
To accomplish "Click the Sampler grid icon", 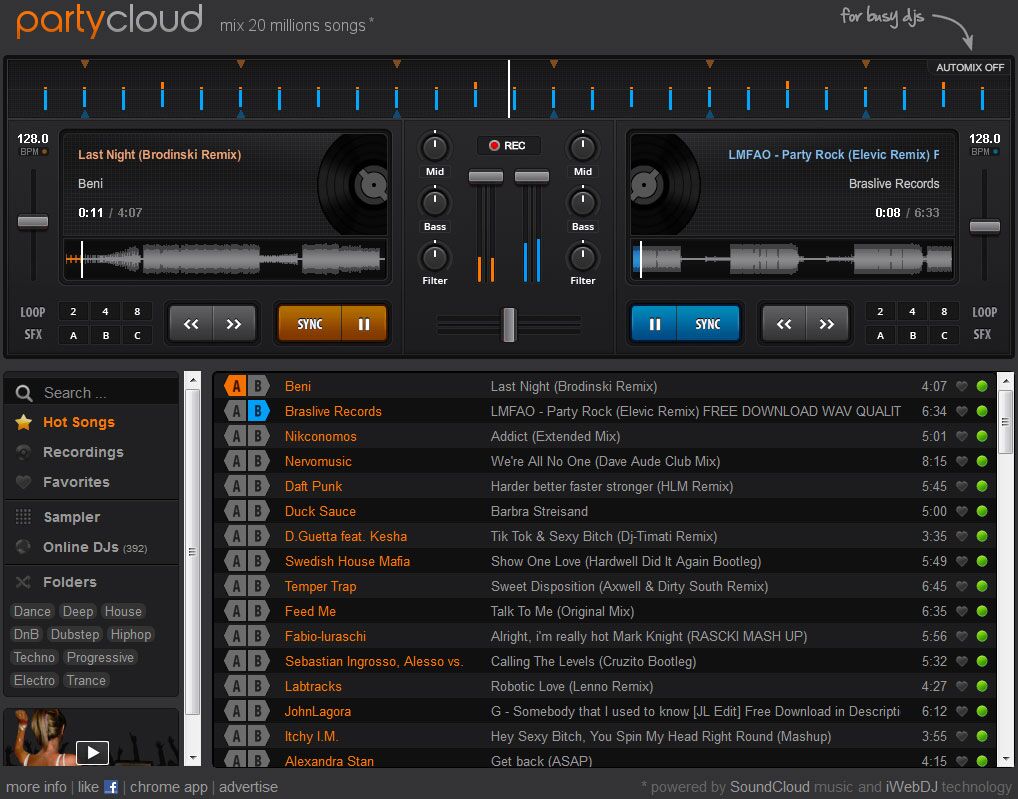I will point(23,517).
